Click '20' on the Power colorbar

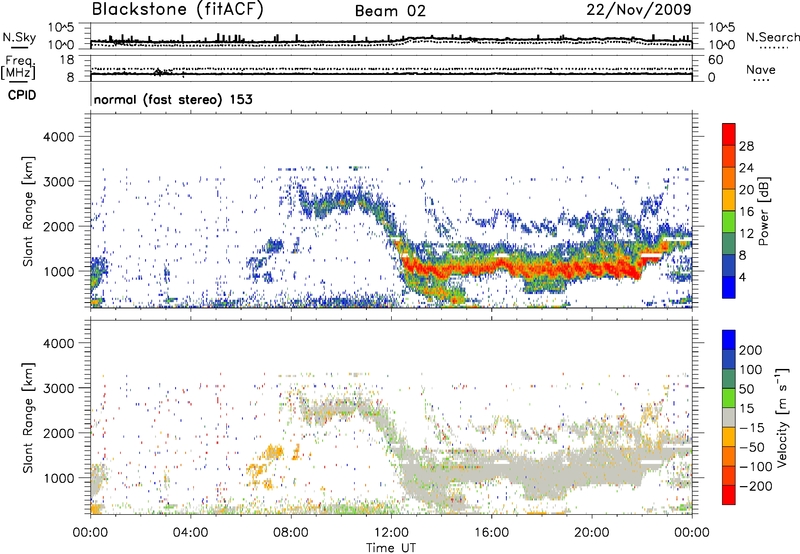click(x=746, y=190)
